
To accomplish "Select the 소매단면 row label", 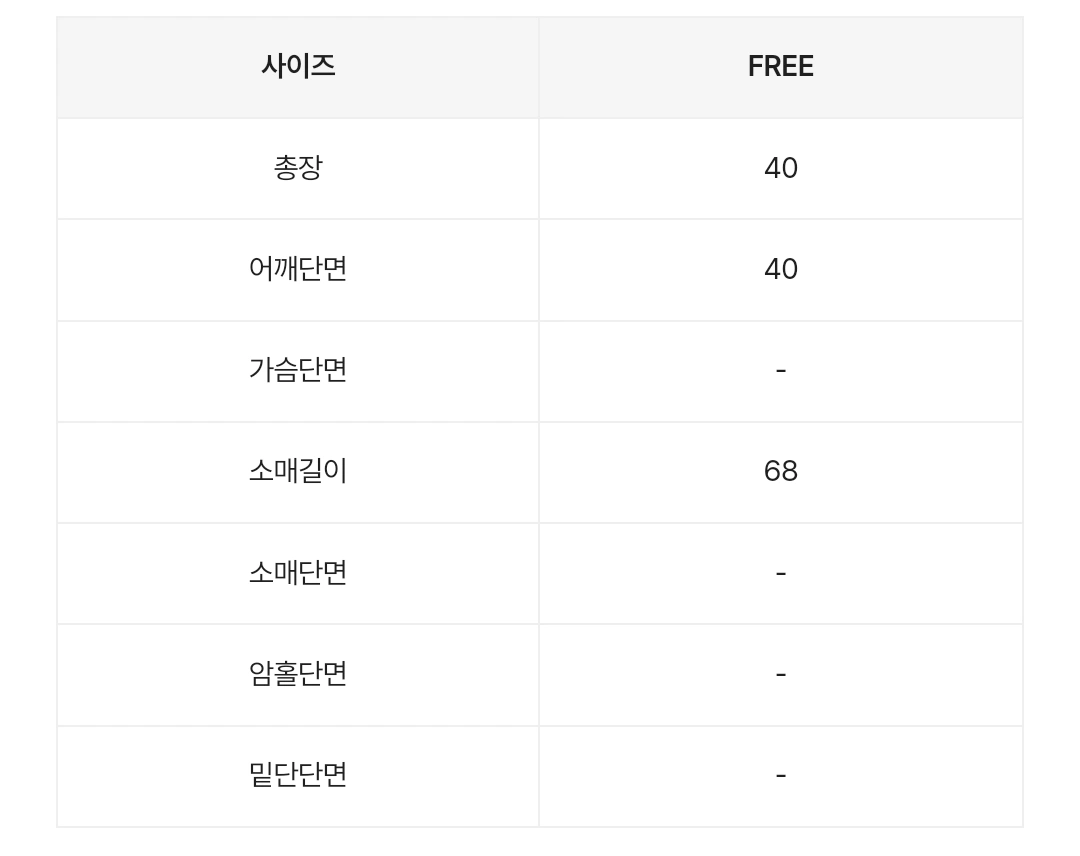I will click(298, 573).
